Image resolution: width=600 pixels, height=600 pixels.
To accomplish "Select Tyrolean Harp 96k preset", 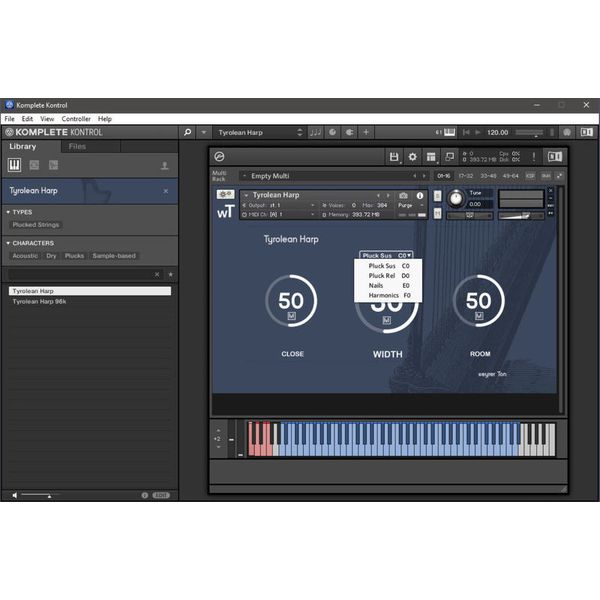I will click(39, 301).
